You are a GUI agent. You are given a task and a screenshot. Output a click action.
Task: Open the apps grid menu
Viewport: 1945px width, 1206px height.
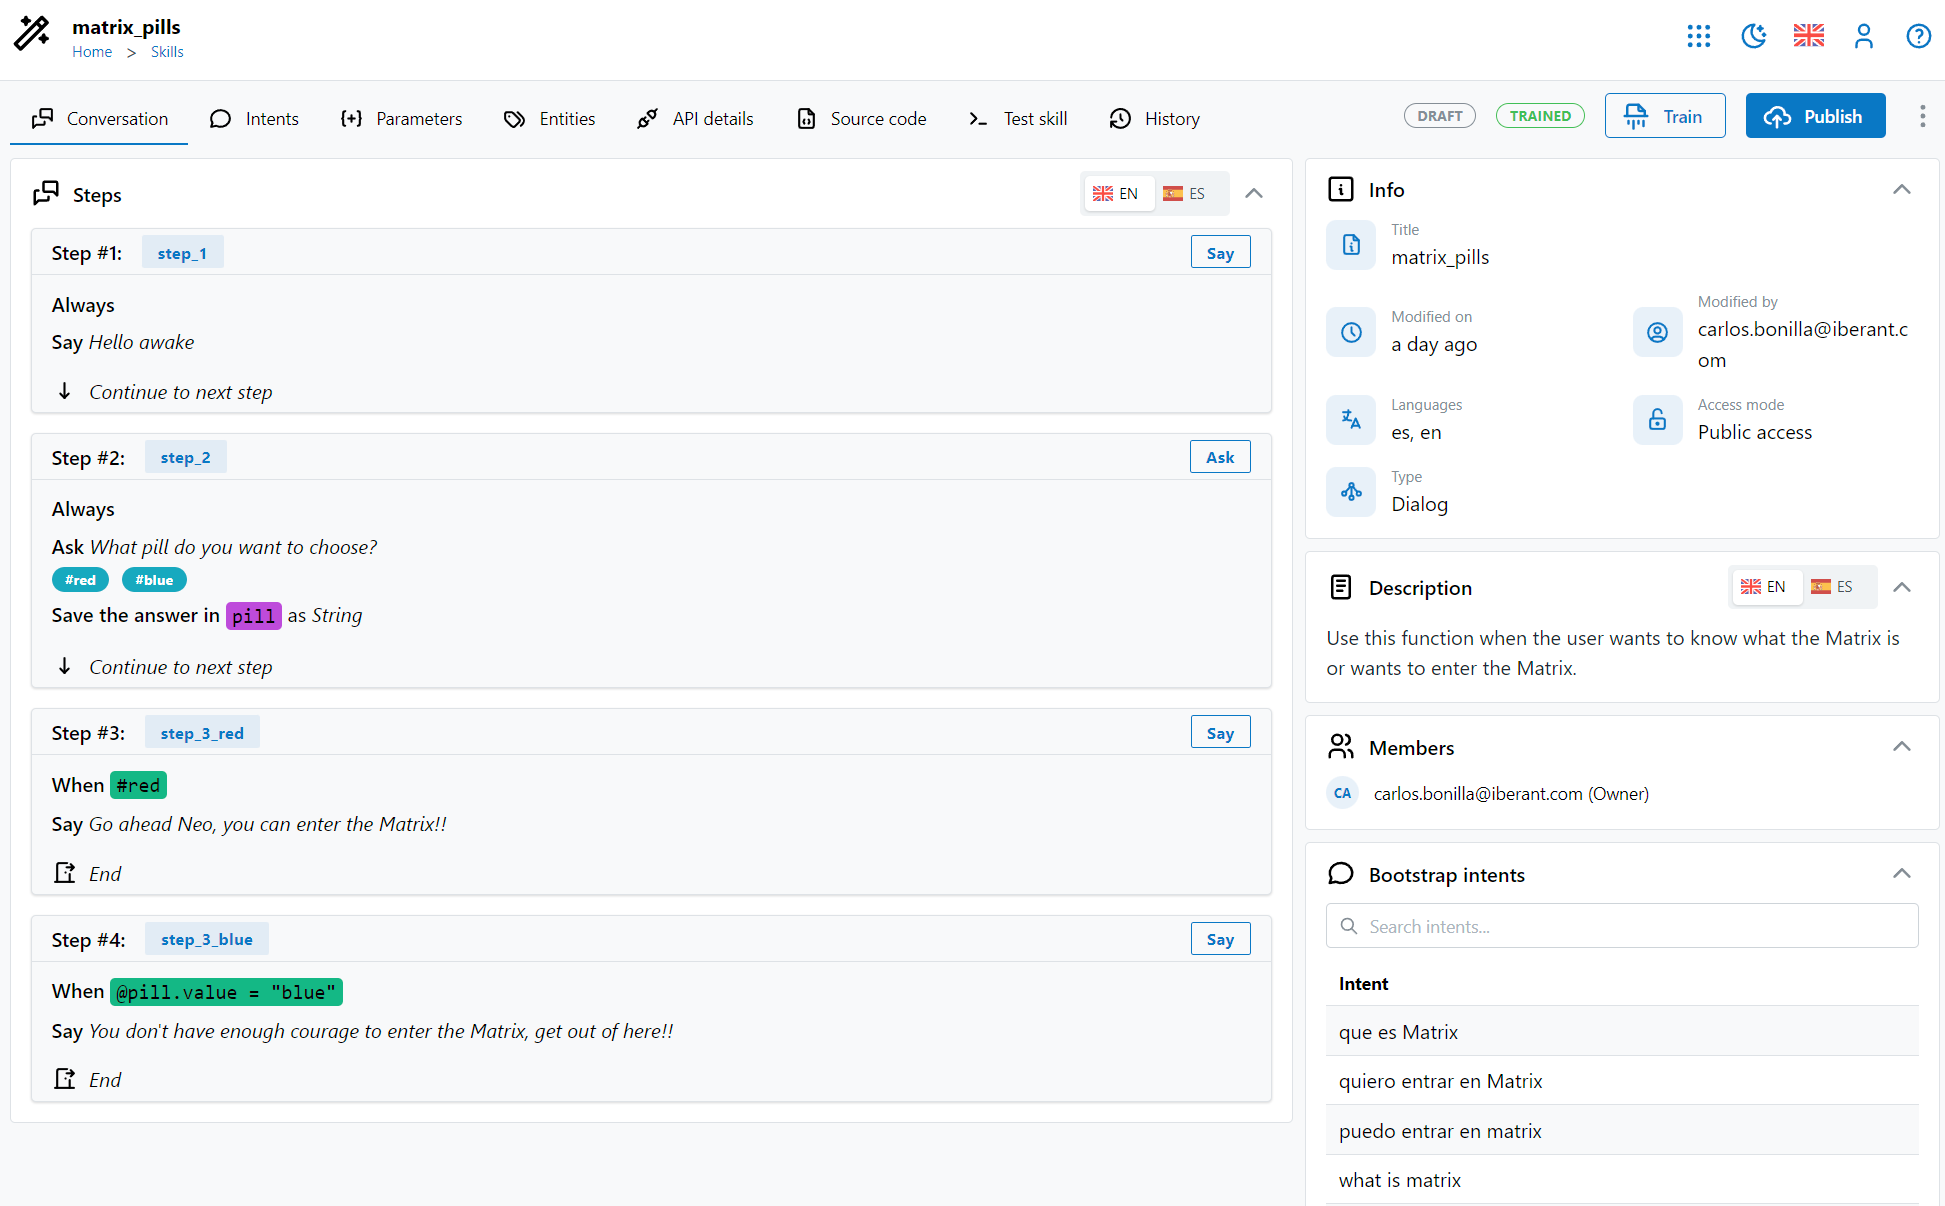tap(1699, 36)
